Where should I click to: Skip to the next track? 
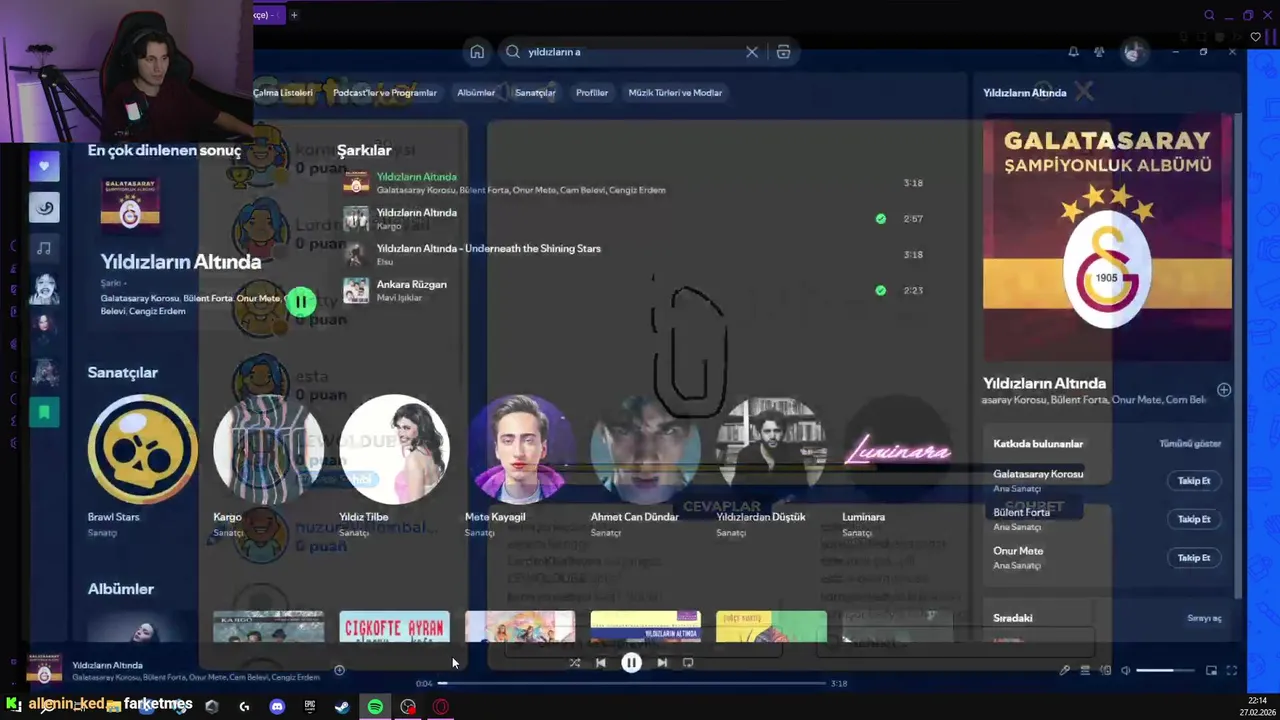[662, 662]
